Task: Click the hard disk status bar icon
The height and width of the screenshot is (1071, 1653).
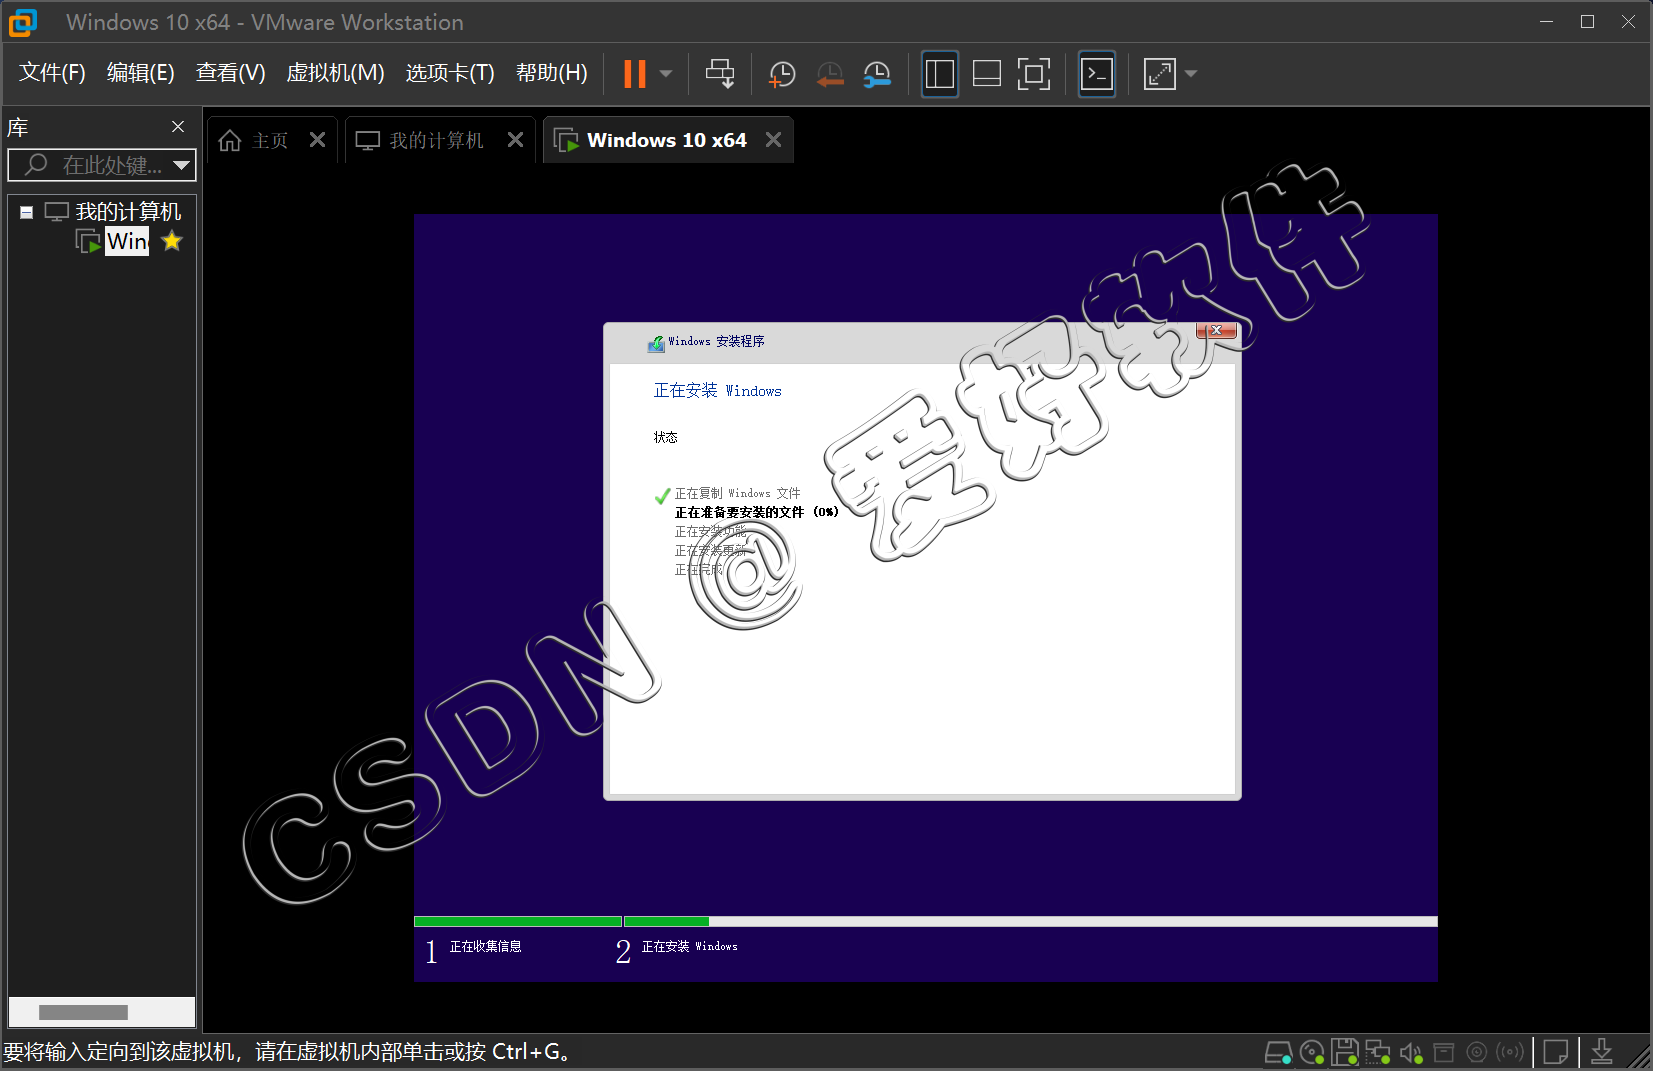Action: click(1278, 1052)
